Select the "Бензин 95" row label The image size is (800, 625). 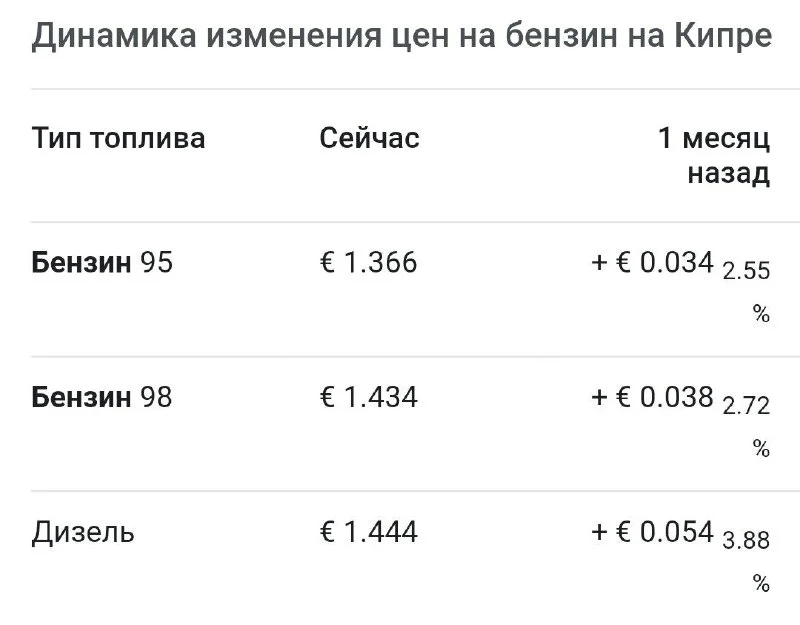[x=102, y=263]
